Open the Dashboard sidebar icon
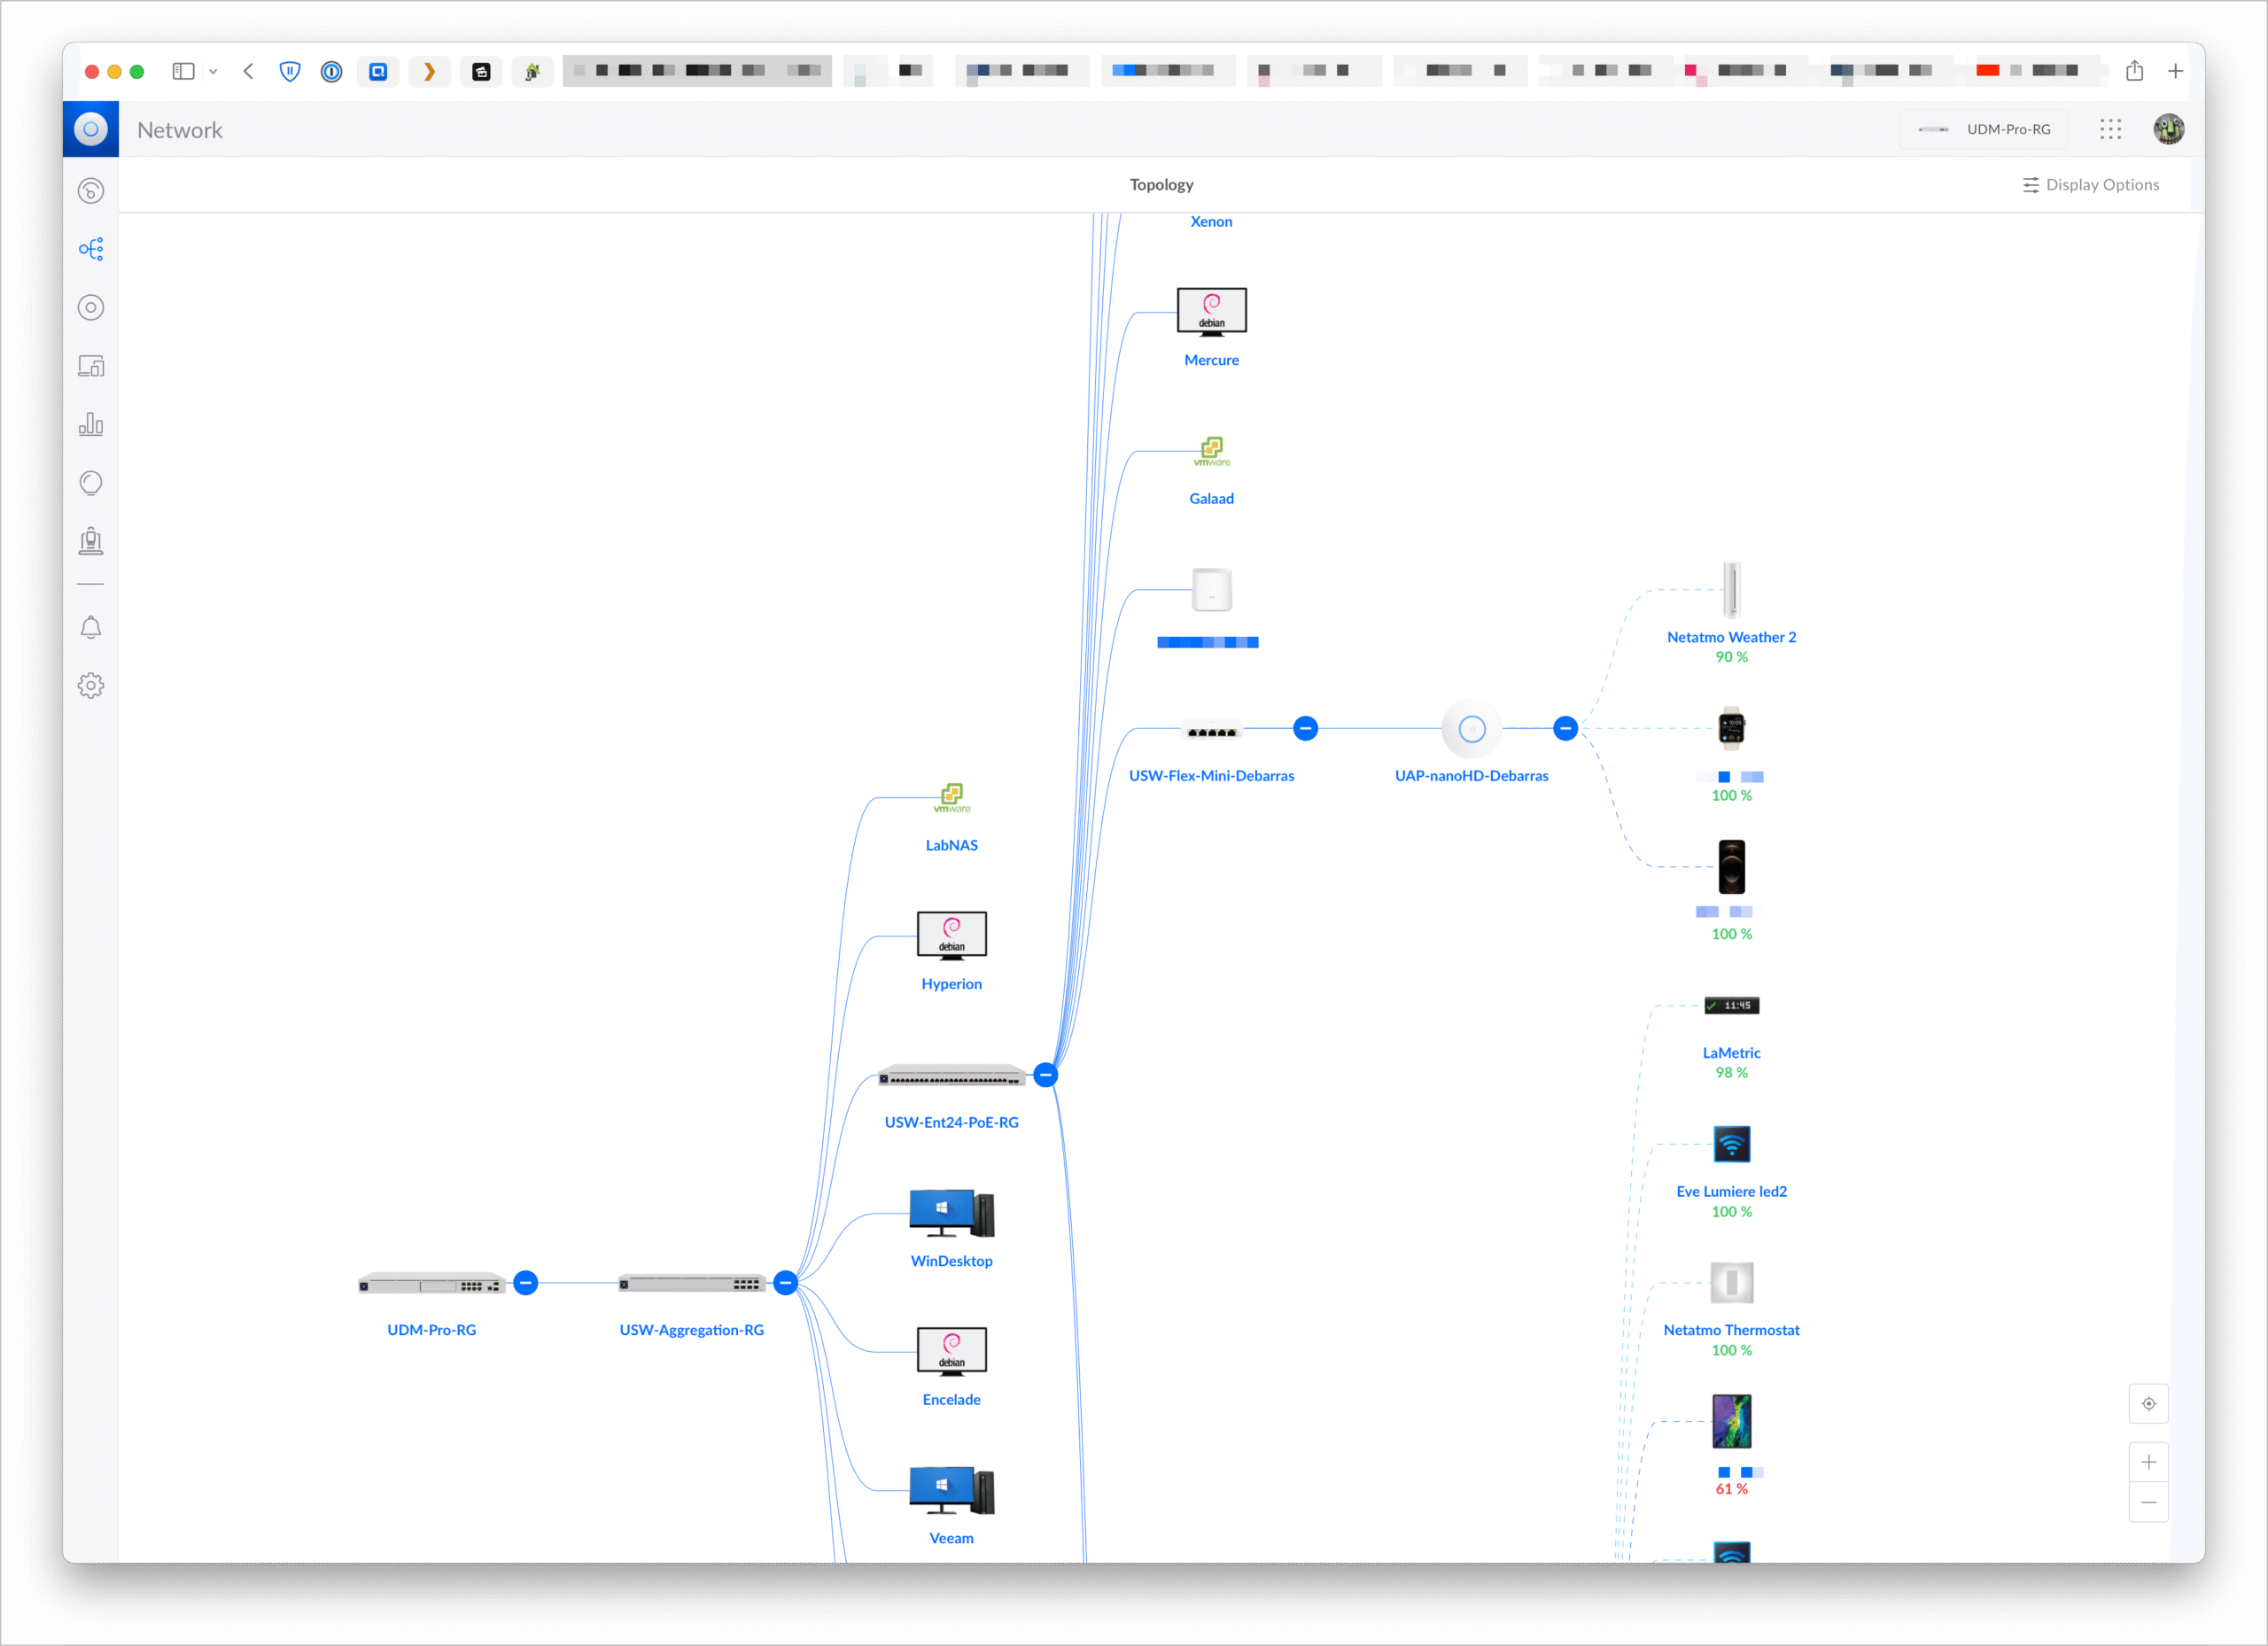This screenshot has height=1646, width=2268. tap(91, 191)
